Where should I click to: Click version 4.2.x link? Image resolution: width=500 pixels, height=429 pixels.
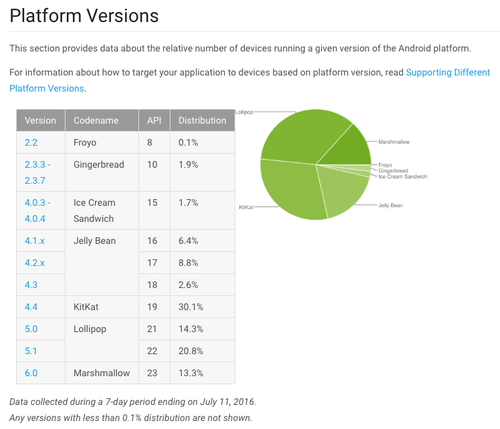[x=35, y=263]
